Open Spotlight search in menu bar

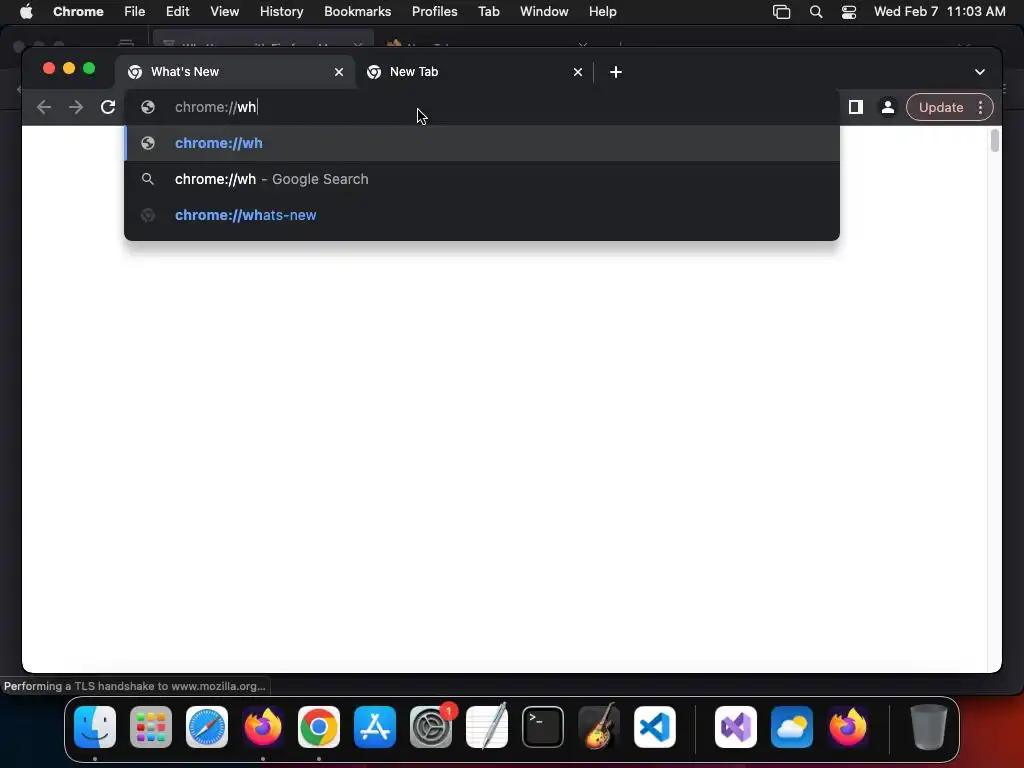pos(816,12)
